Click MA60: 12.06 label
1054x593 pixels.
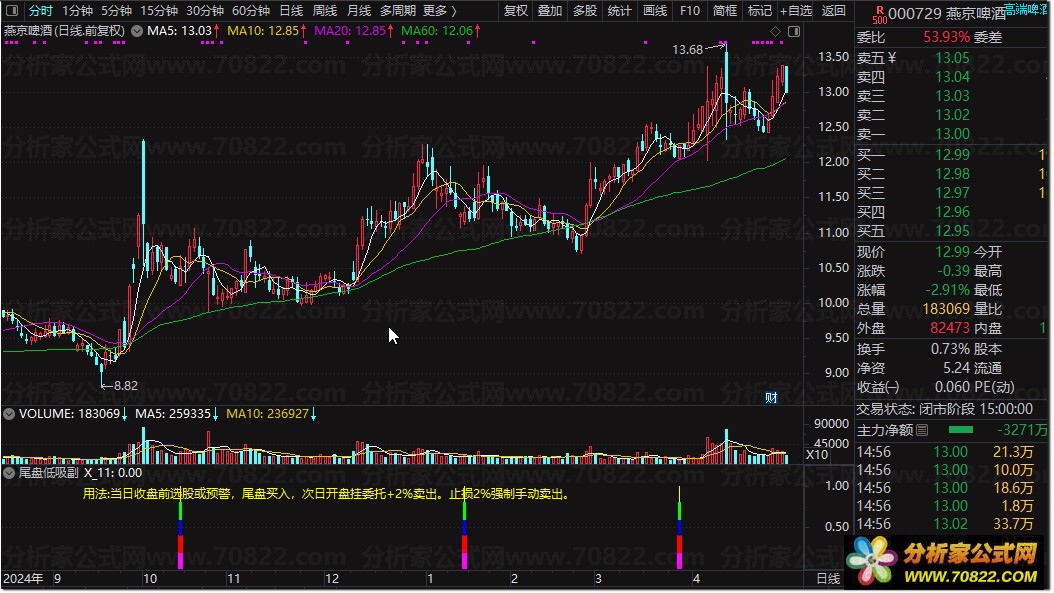tap(440, 31)
